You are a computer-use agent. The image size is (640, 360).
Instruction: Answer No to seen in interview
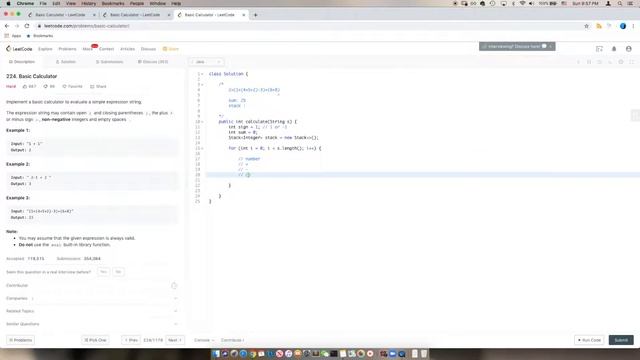click(118, 272)
